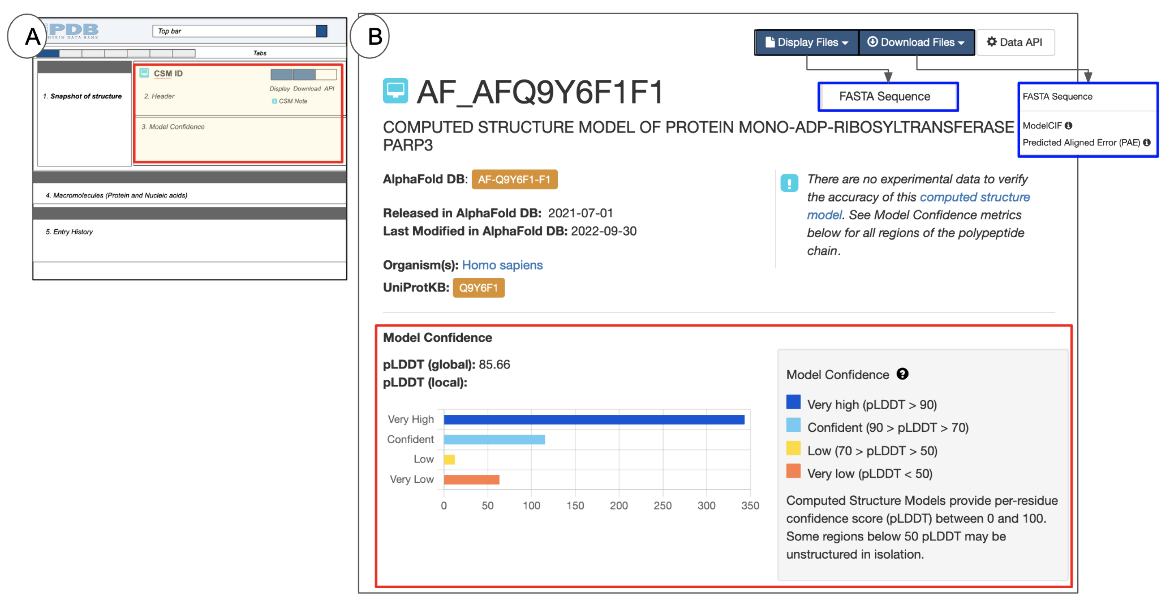Screen dimensions: 1170x609
Task: Click the blue search button on top bar
Action: tap(321, 31)
